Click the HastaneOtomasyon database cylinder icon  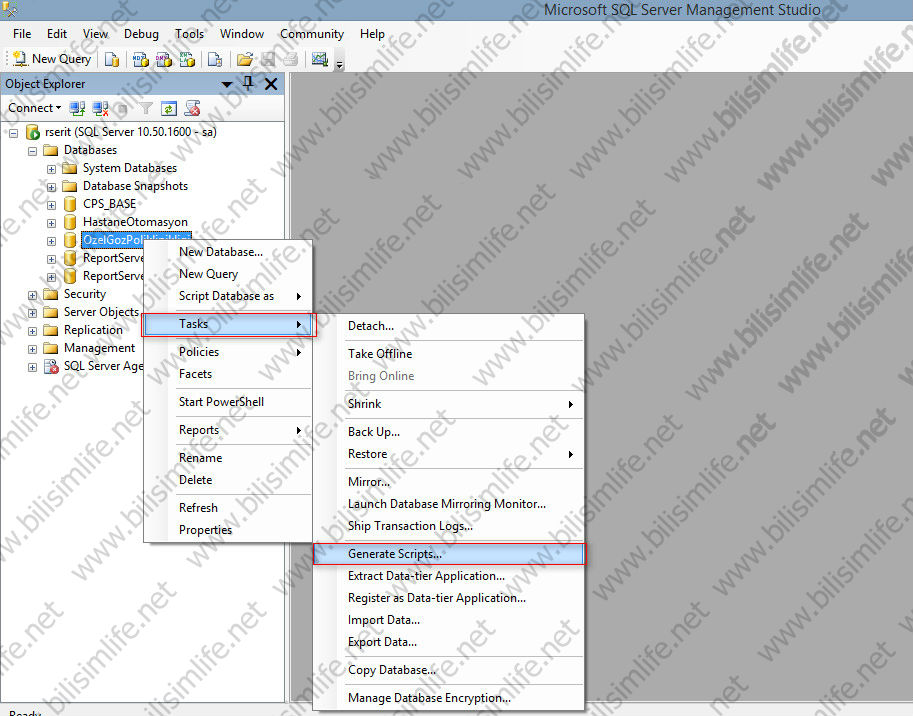pyautogui.click(x=70, y=222)
